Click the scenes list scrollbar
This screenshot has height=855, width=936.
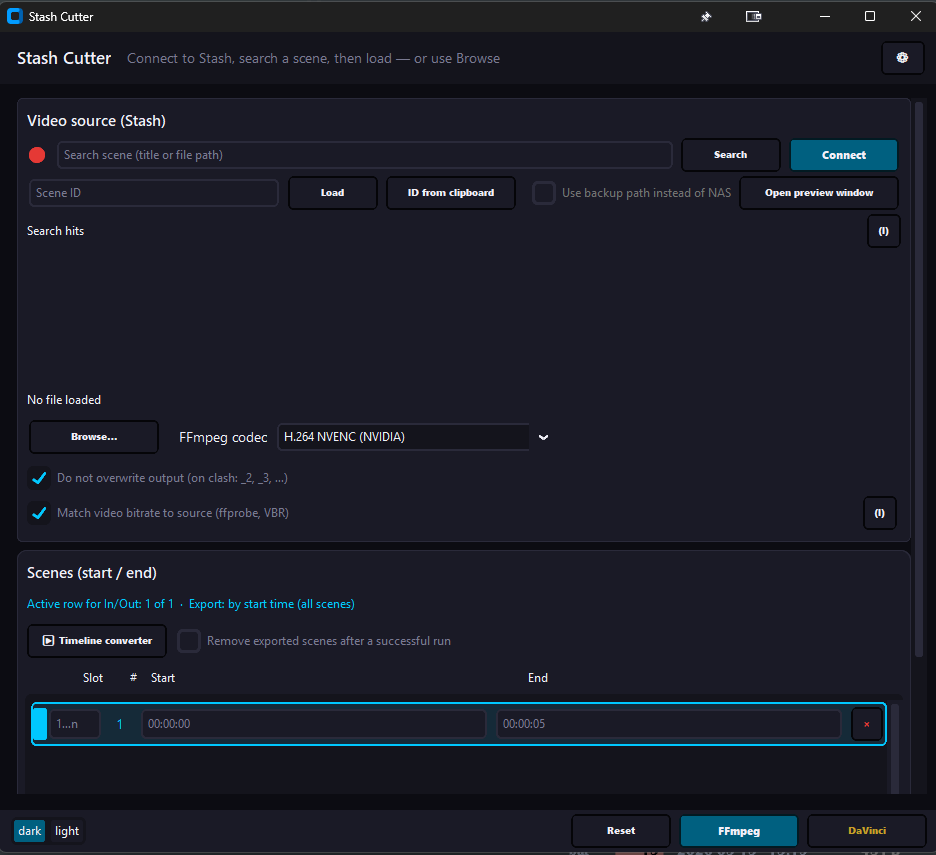tap(894, 749)
